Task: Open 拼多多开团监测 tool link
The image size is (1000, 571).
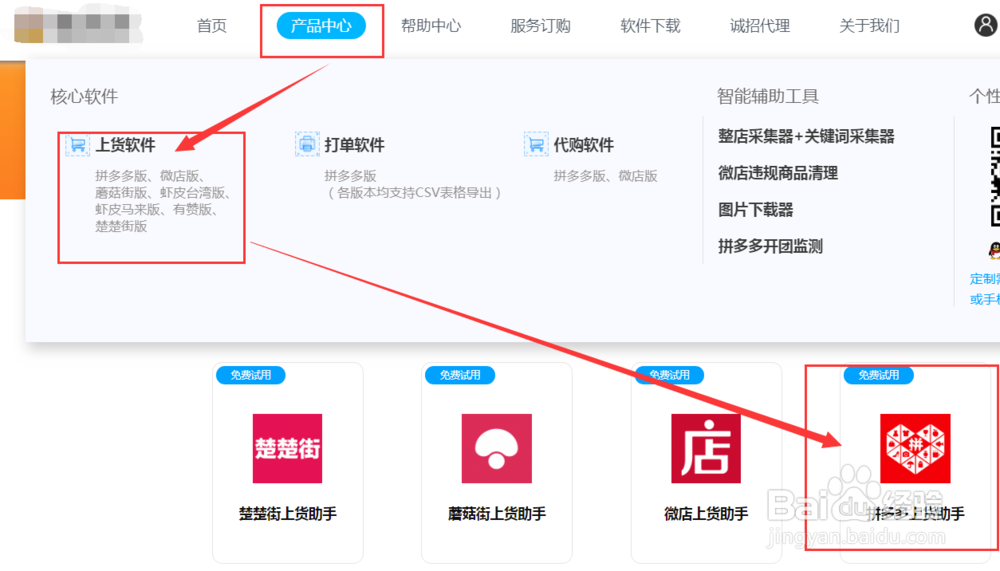Action: pos(770,246)
